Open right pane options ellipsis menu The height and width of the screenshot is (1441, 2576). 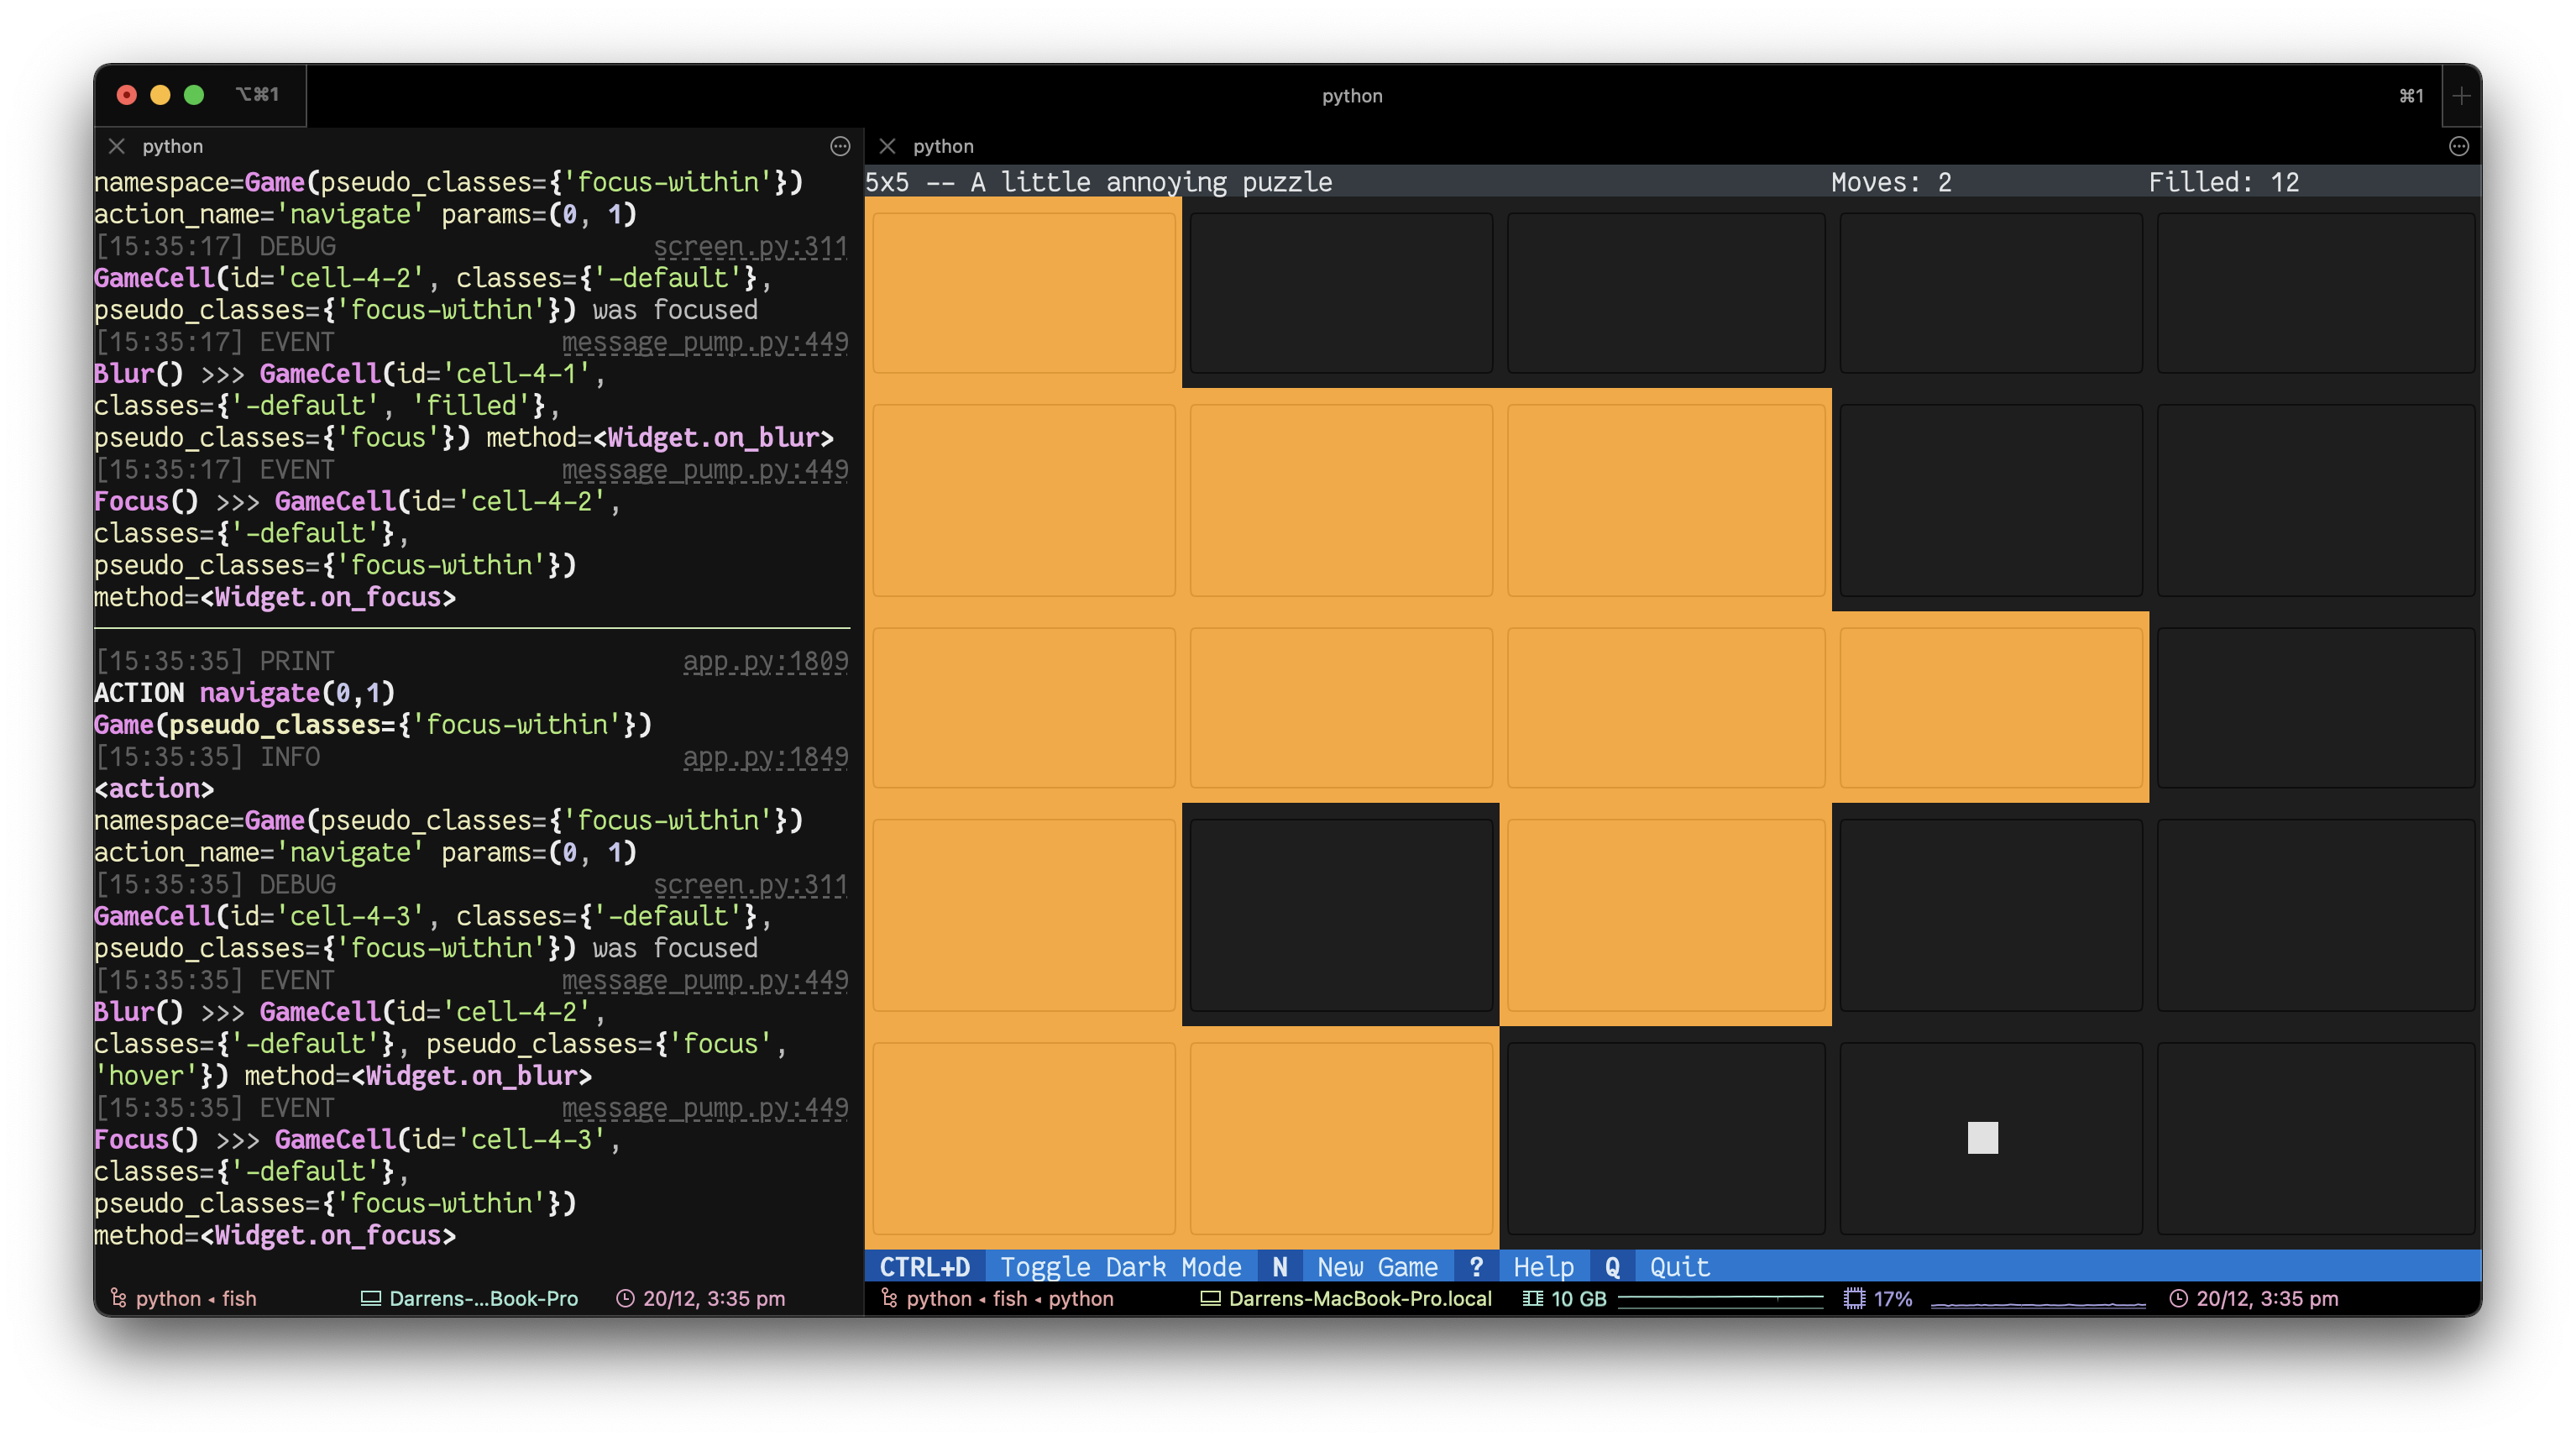[x=2459, y=146]
